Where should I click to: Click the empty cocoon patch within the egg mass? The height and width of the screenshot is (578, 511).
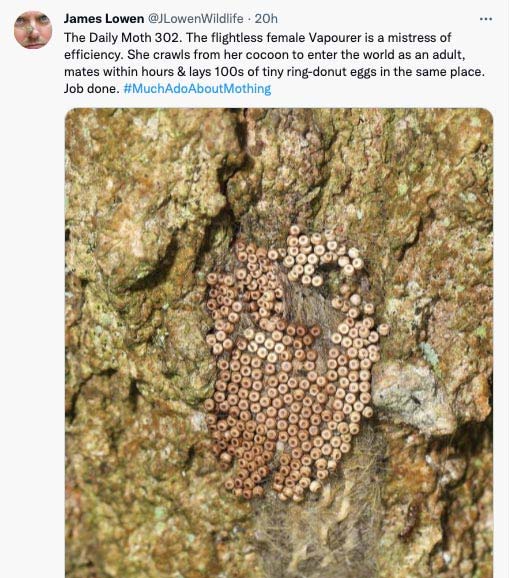(x=310, y=306)
